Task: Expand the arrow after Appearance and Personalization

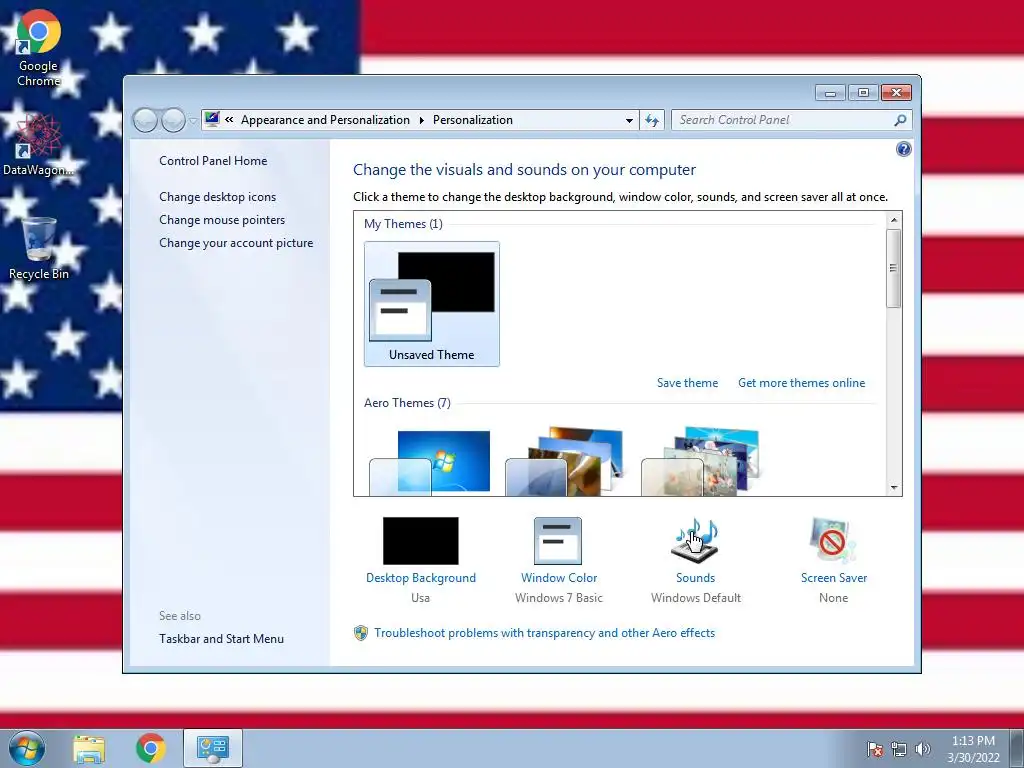Action: pos(421,120)
